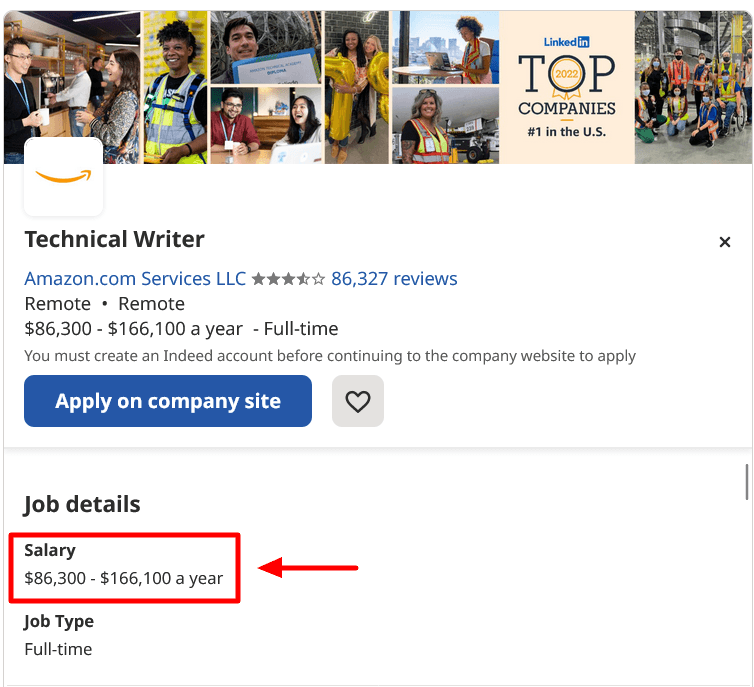Click the vertical scrollbar beside Job details
This screenshot has height=687, width=754.
747,482
